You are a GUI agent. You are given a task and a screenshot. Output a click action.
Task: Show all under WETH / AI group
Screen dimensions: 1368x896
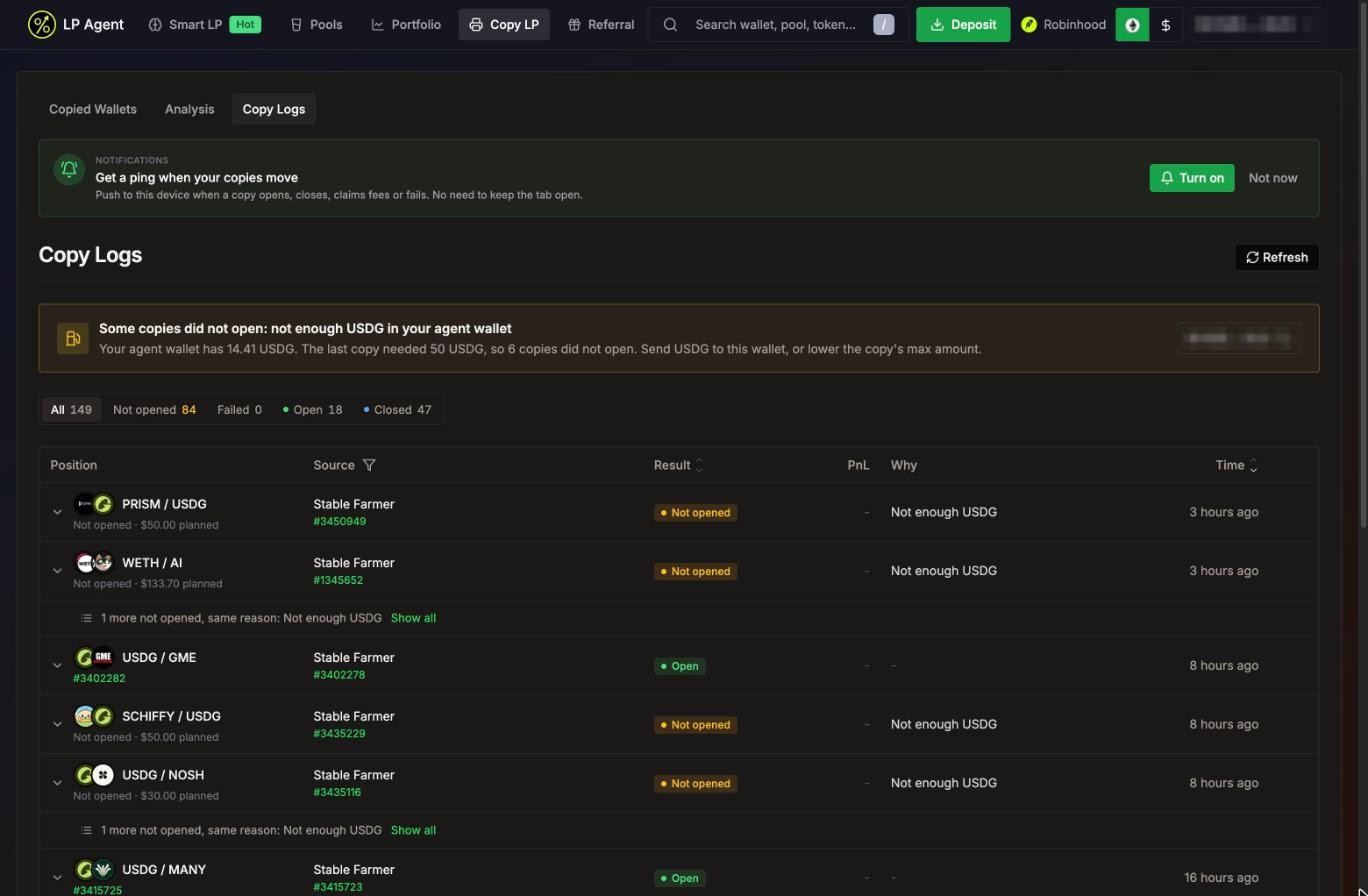pyautogui.click(x=413, y=618)
